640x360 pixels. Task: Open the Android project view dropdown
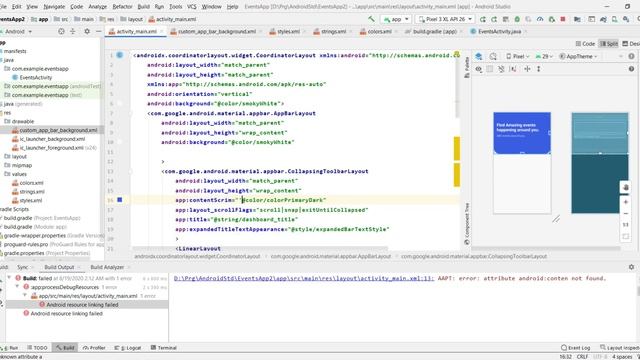tap(17, 31)
